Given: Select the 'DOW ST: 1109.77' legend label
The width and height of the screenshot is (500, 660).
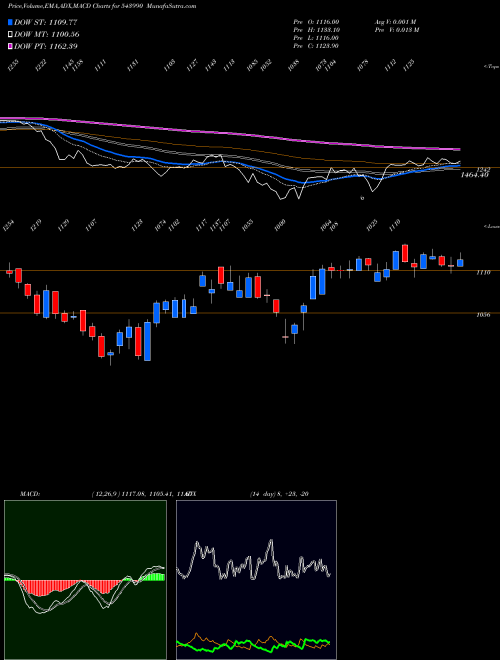Looking at the screenshot, I should coord(46,22).
